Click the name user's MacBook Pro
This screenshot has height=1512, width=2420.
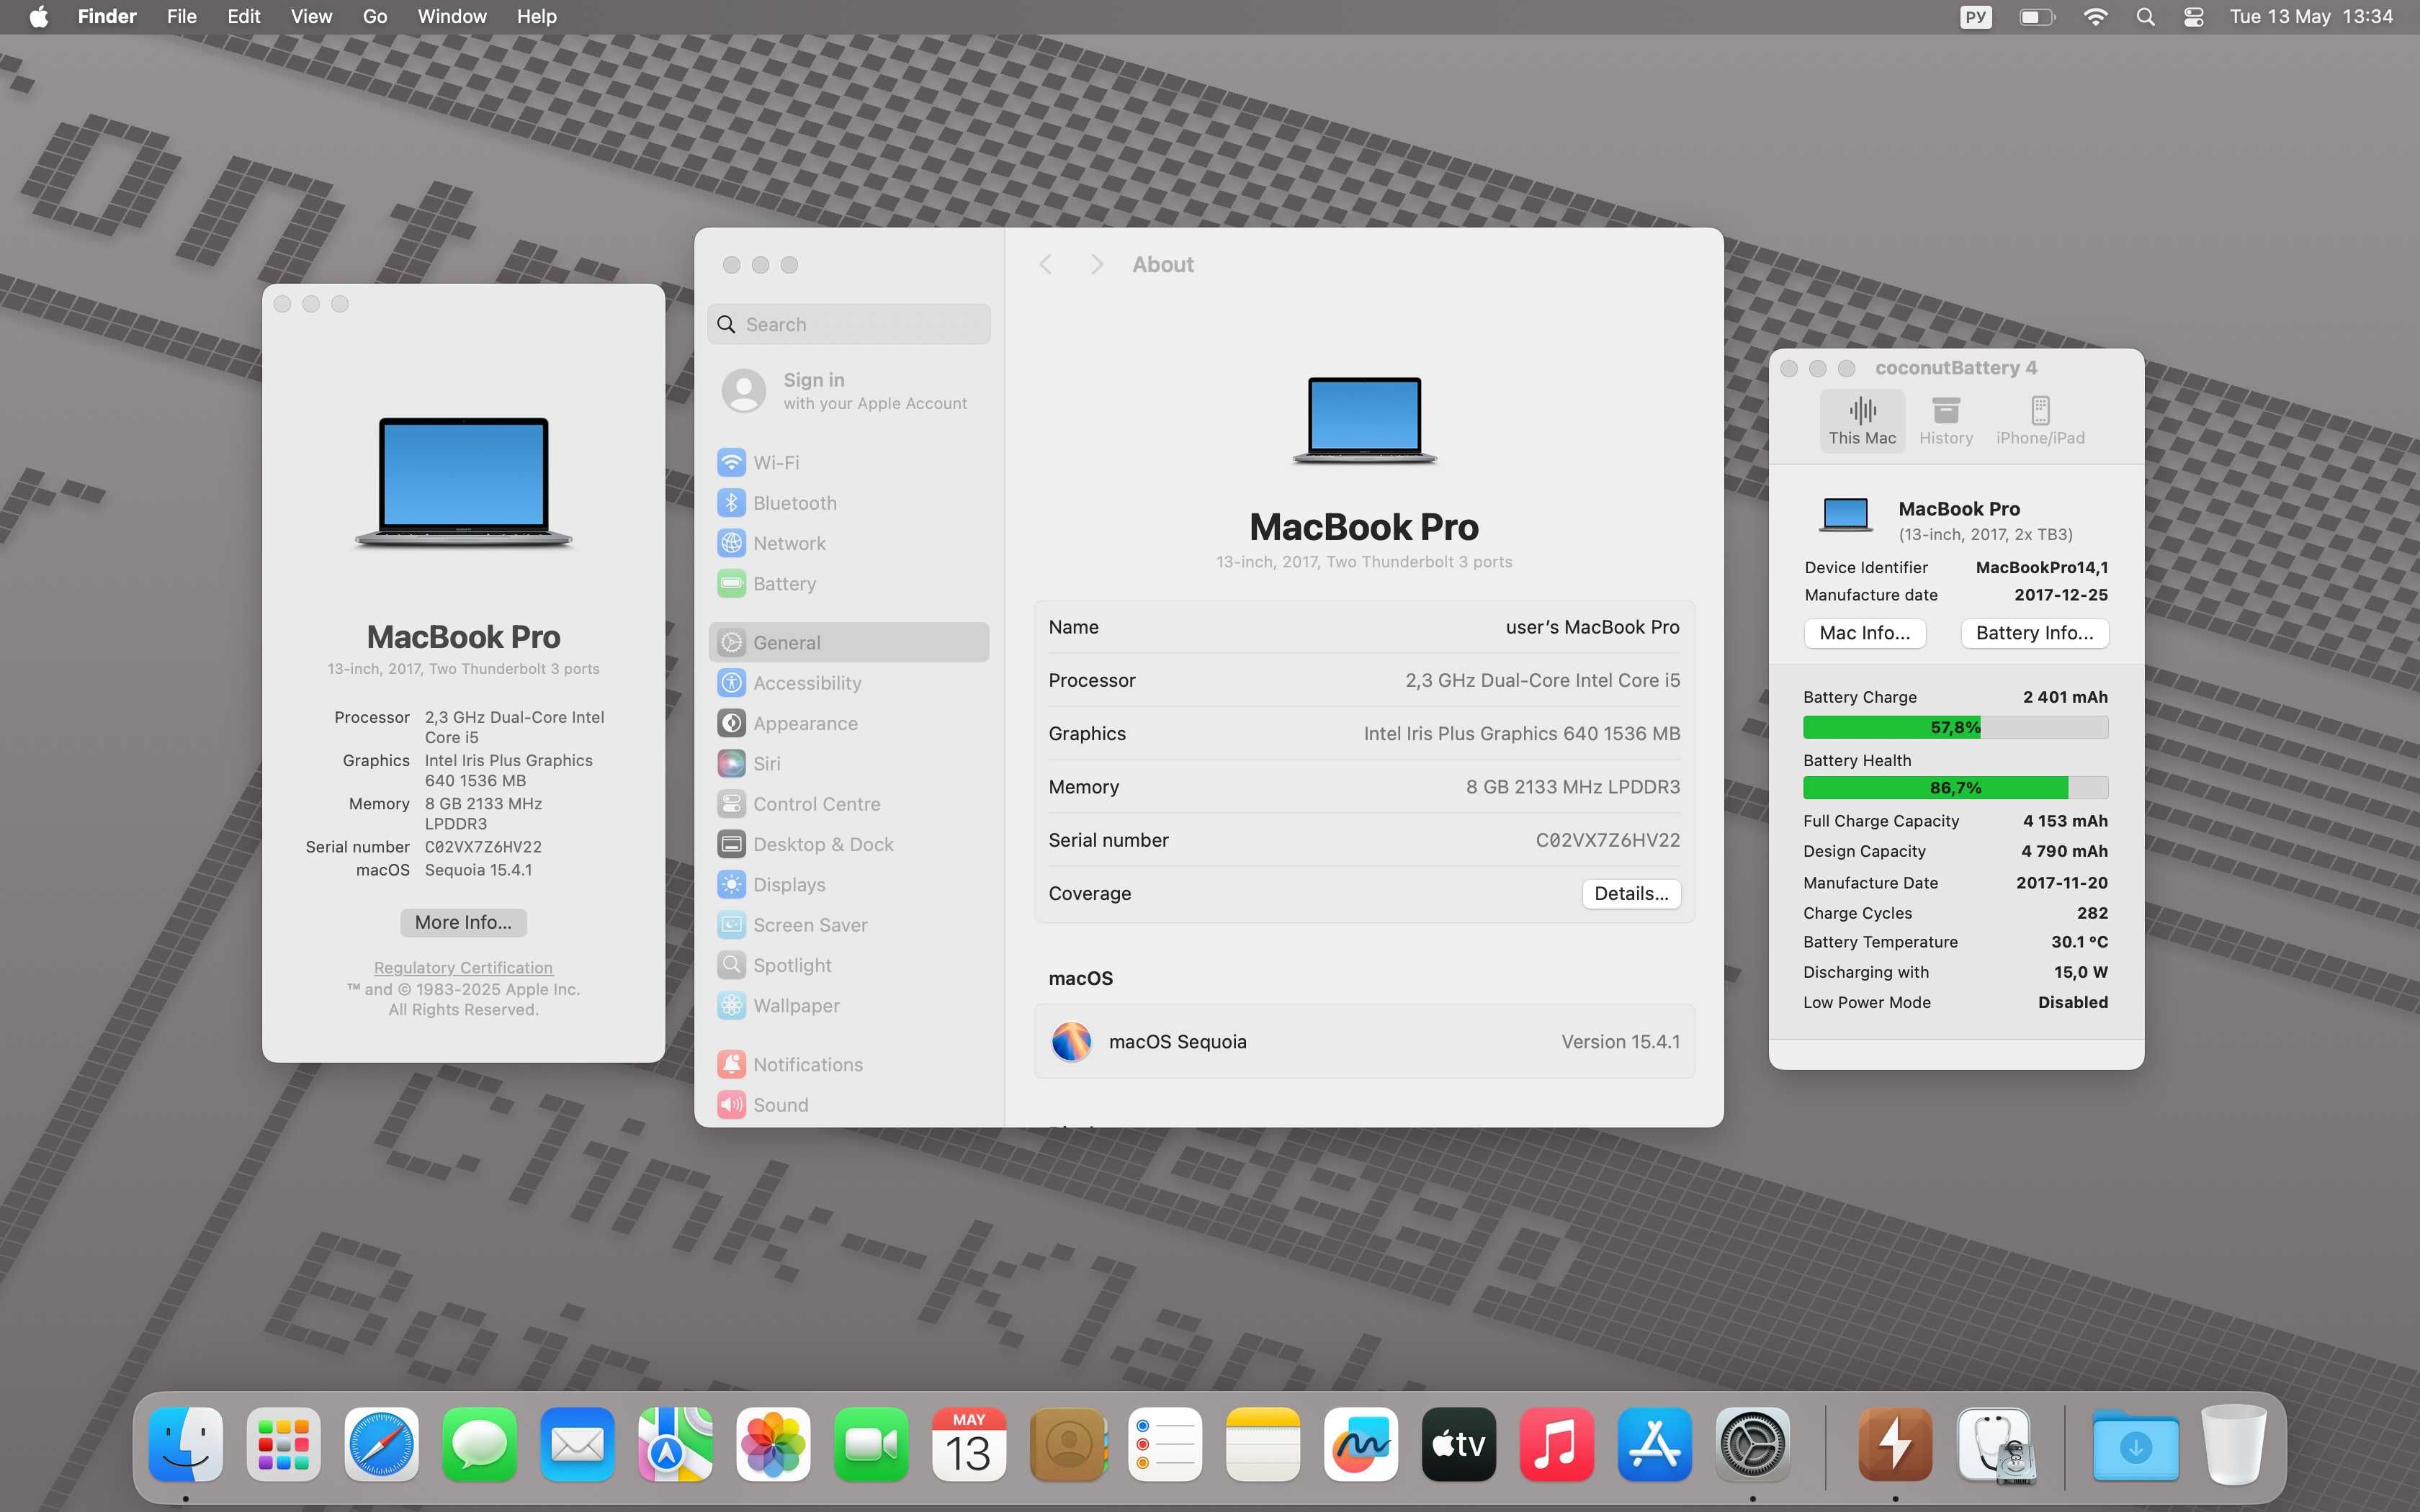pos(1592,627)
